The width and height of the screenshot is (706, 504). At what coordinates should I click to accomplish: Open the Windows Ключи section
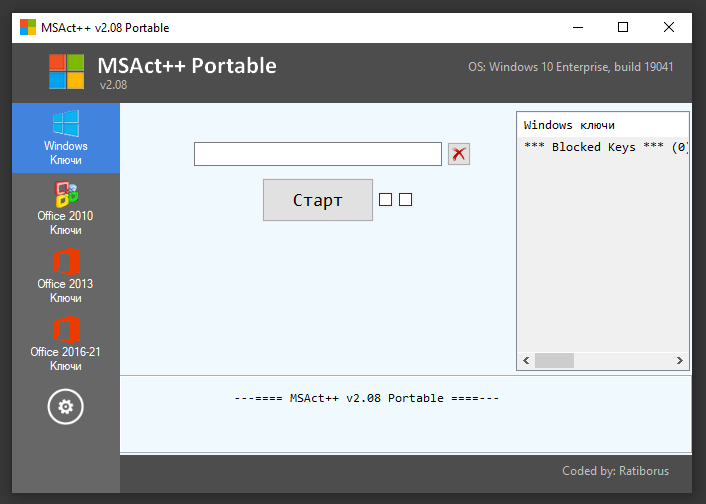[x=65, y=138]
